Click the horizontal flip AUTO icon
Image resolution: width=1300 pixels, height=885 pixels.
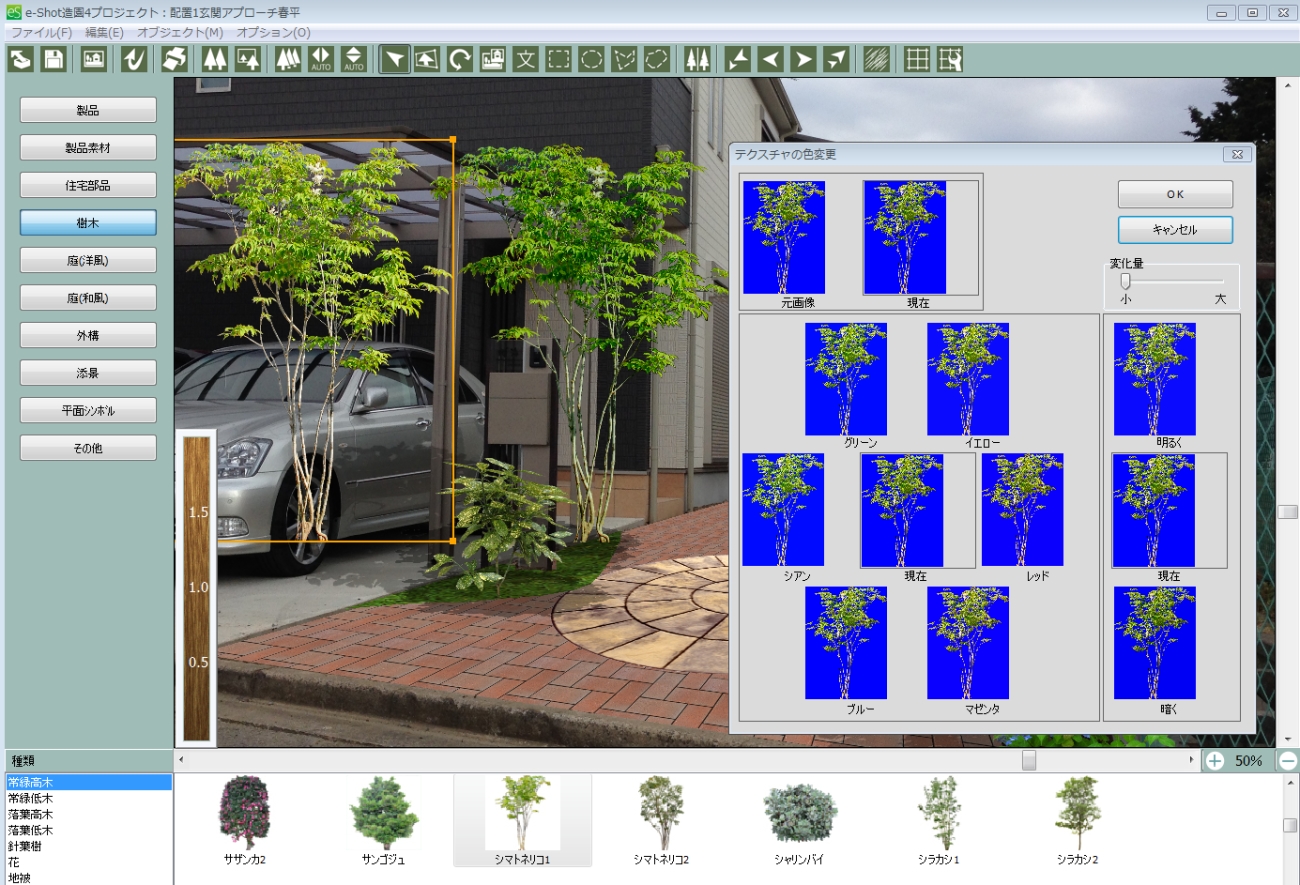pyautogui.click(x=321, y=59)
